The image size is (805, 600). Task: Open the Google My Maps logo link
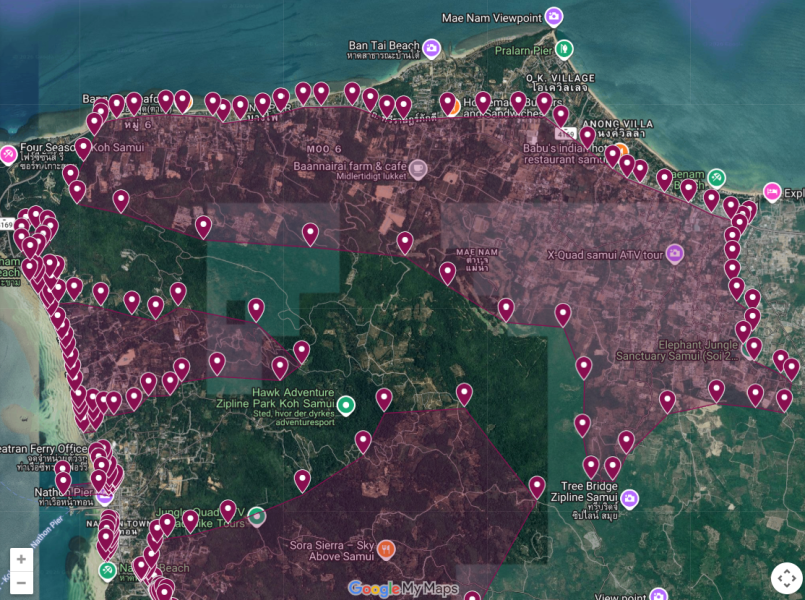[403, 589]
